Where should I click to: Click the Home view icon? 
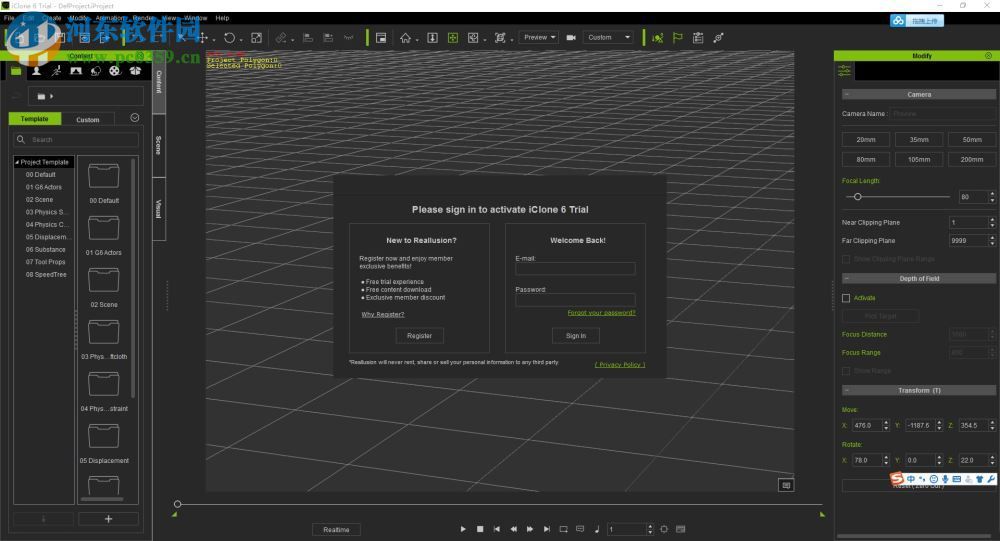pyautogui.click(x=405, y=38)
